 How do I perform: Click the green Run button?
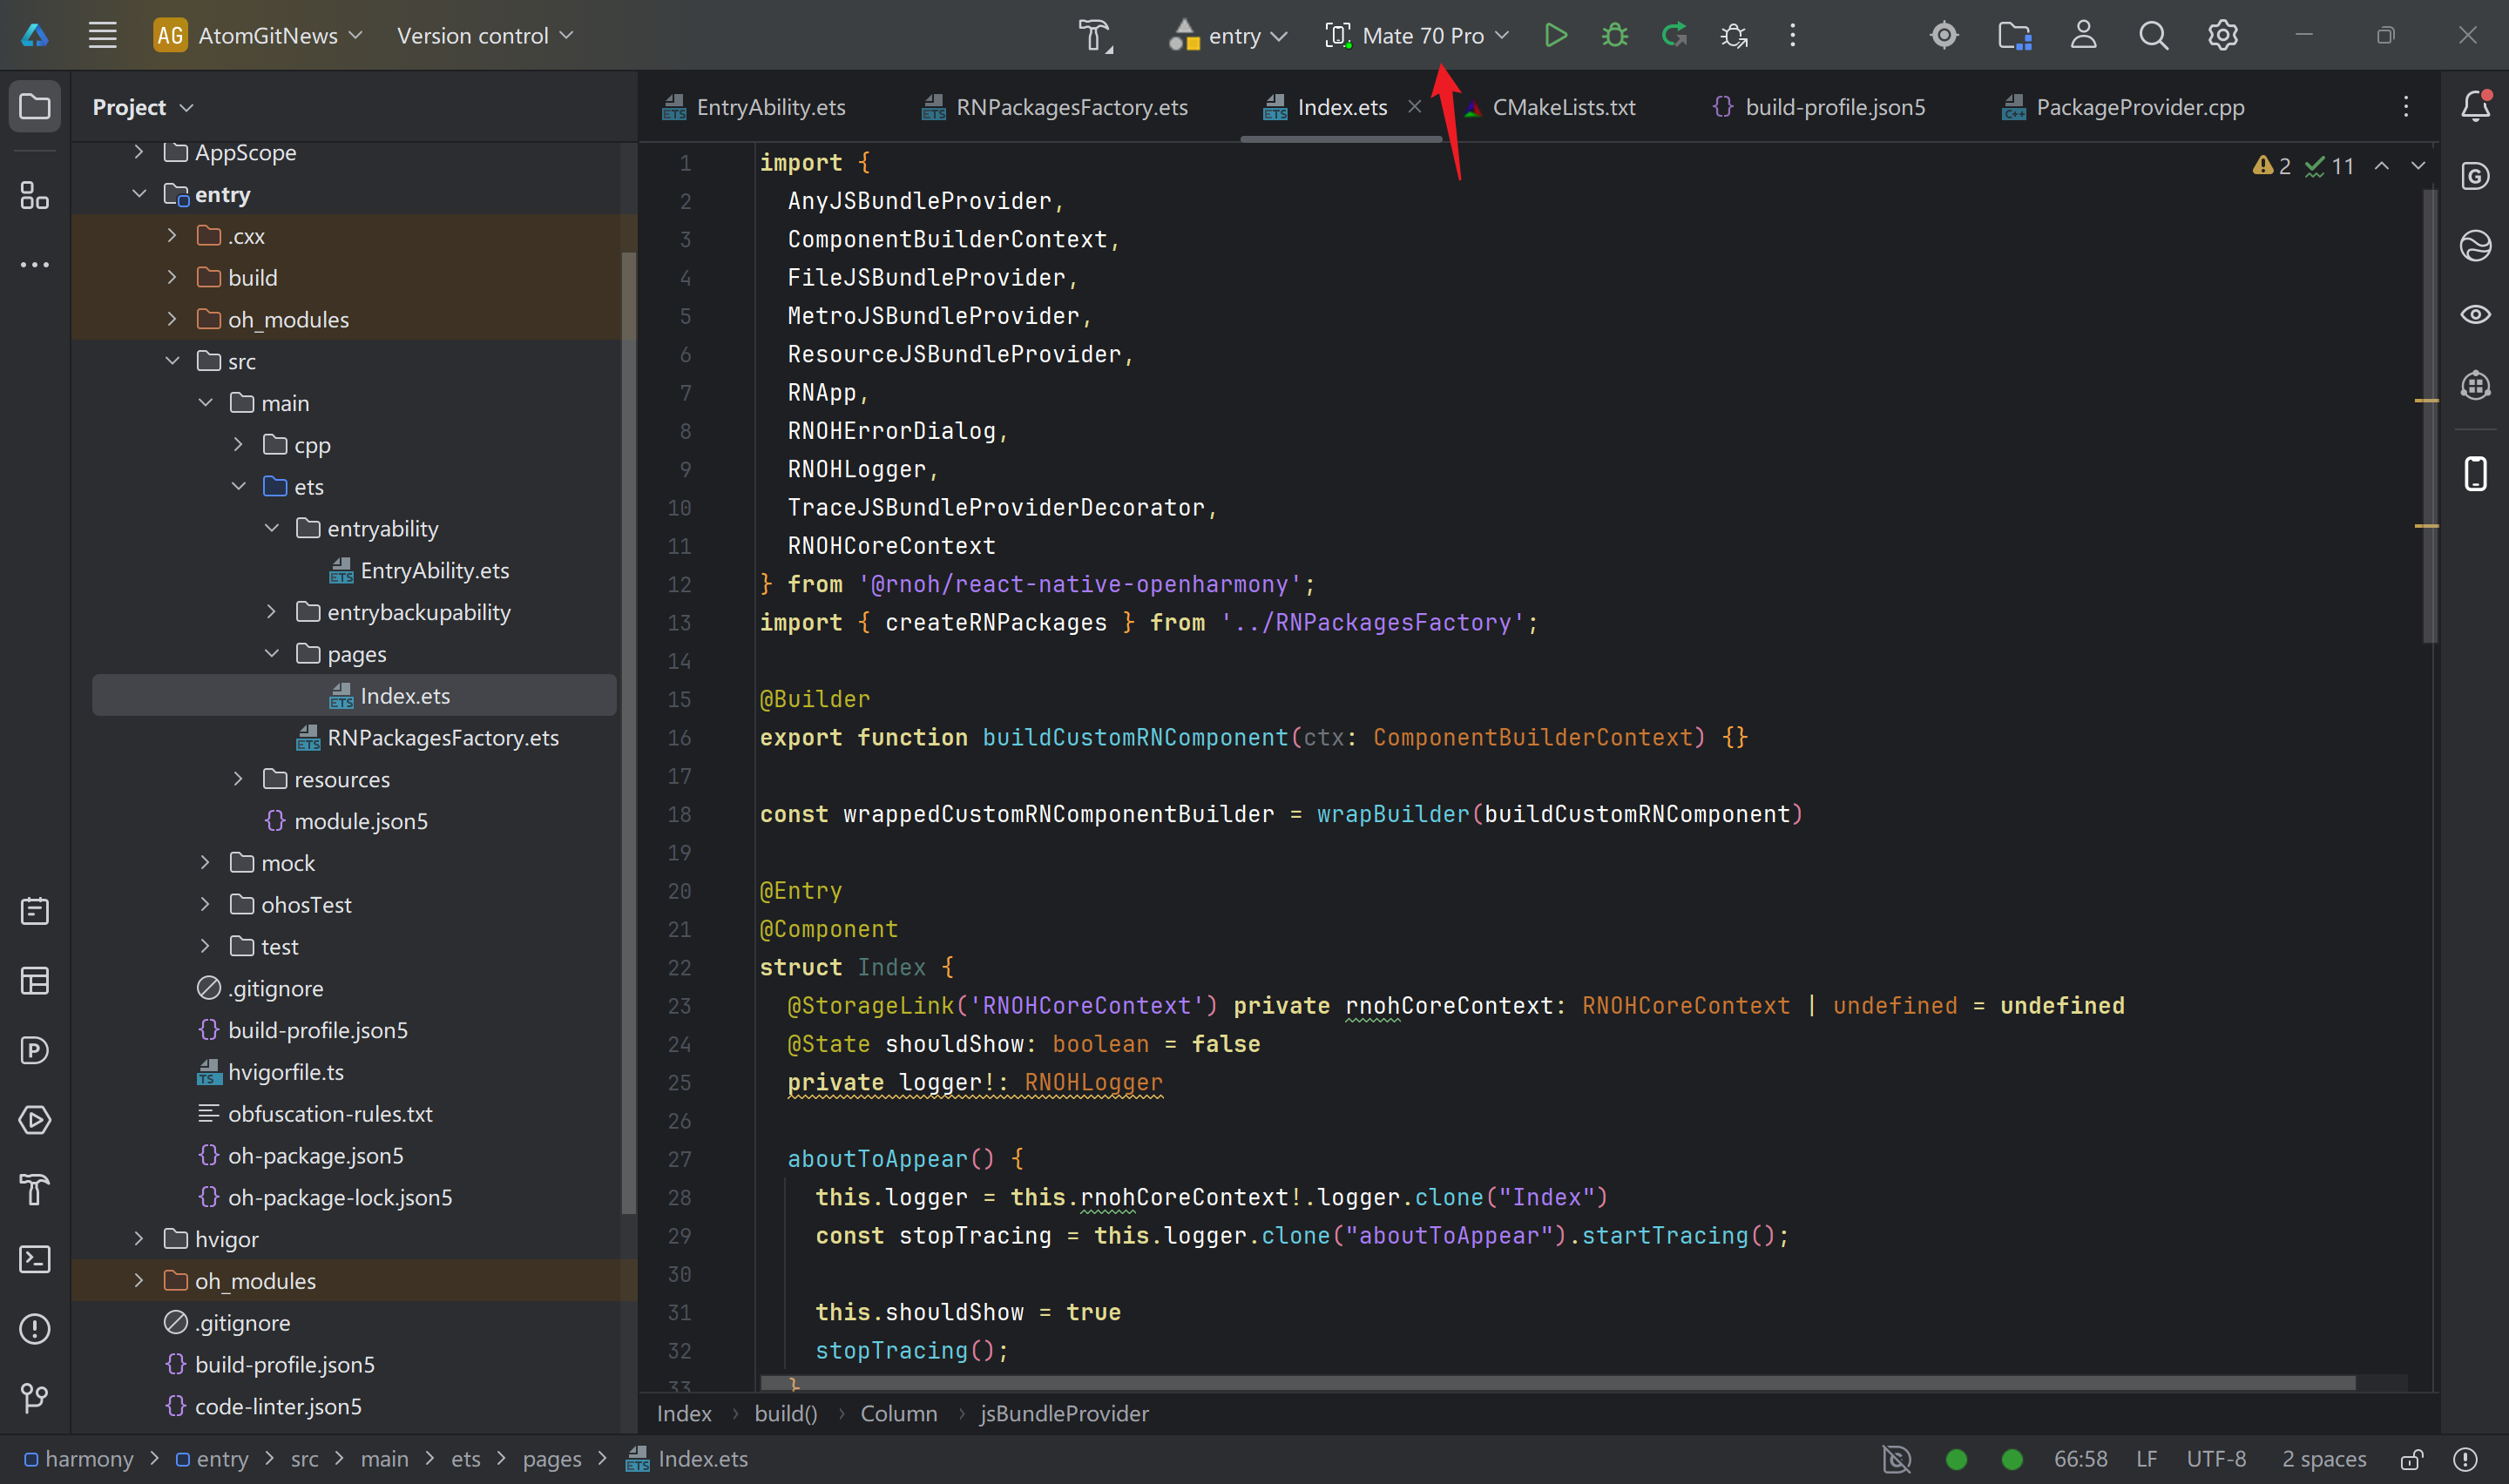click(1555, 36)
